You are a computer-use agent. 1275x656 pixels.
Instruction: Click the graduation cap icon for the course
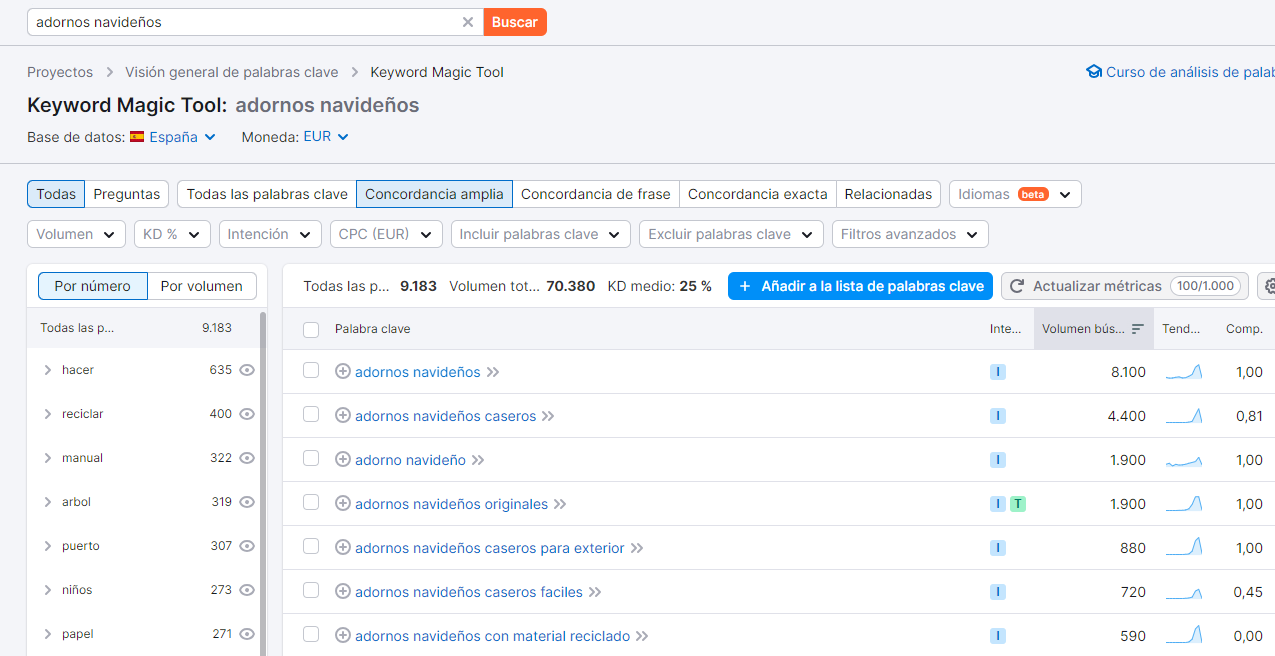pyautogui.click(x=1094, y=72)
